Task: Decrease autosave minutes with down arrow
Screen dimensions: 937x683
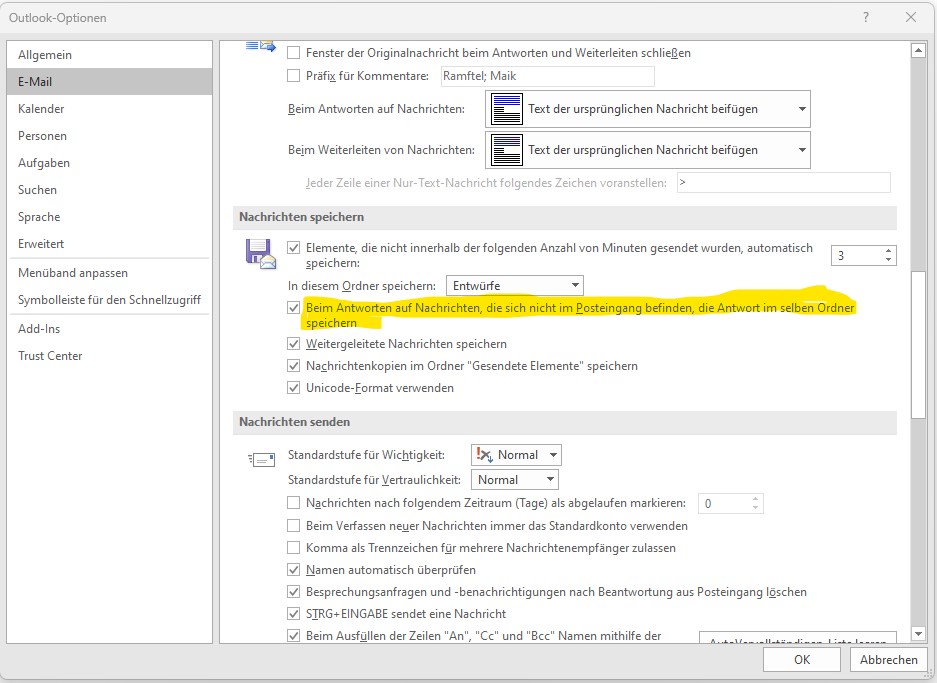Action: [x=889, y=260]
